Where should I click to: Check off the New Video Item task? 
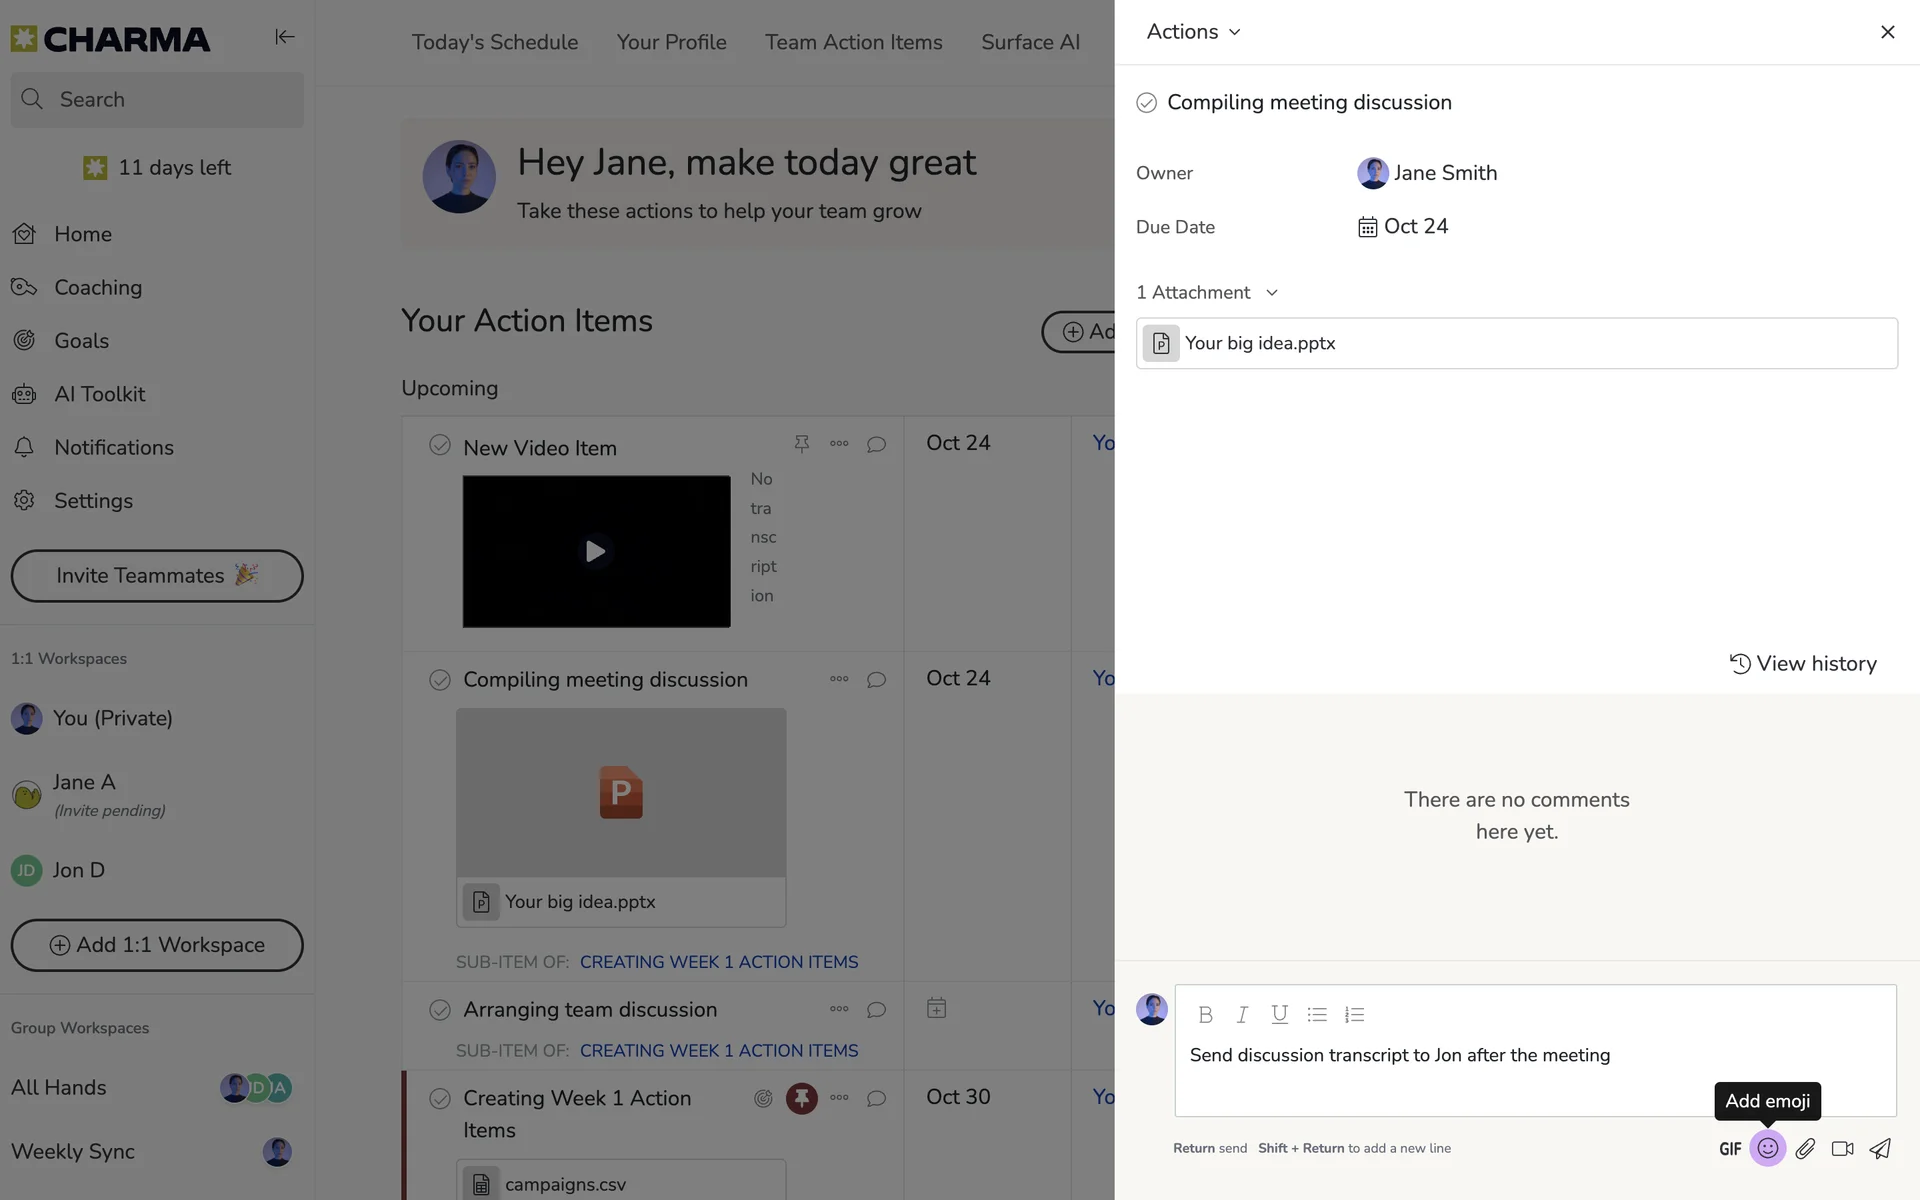[x=439, y=445]
